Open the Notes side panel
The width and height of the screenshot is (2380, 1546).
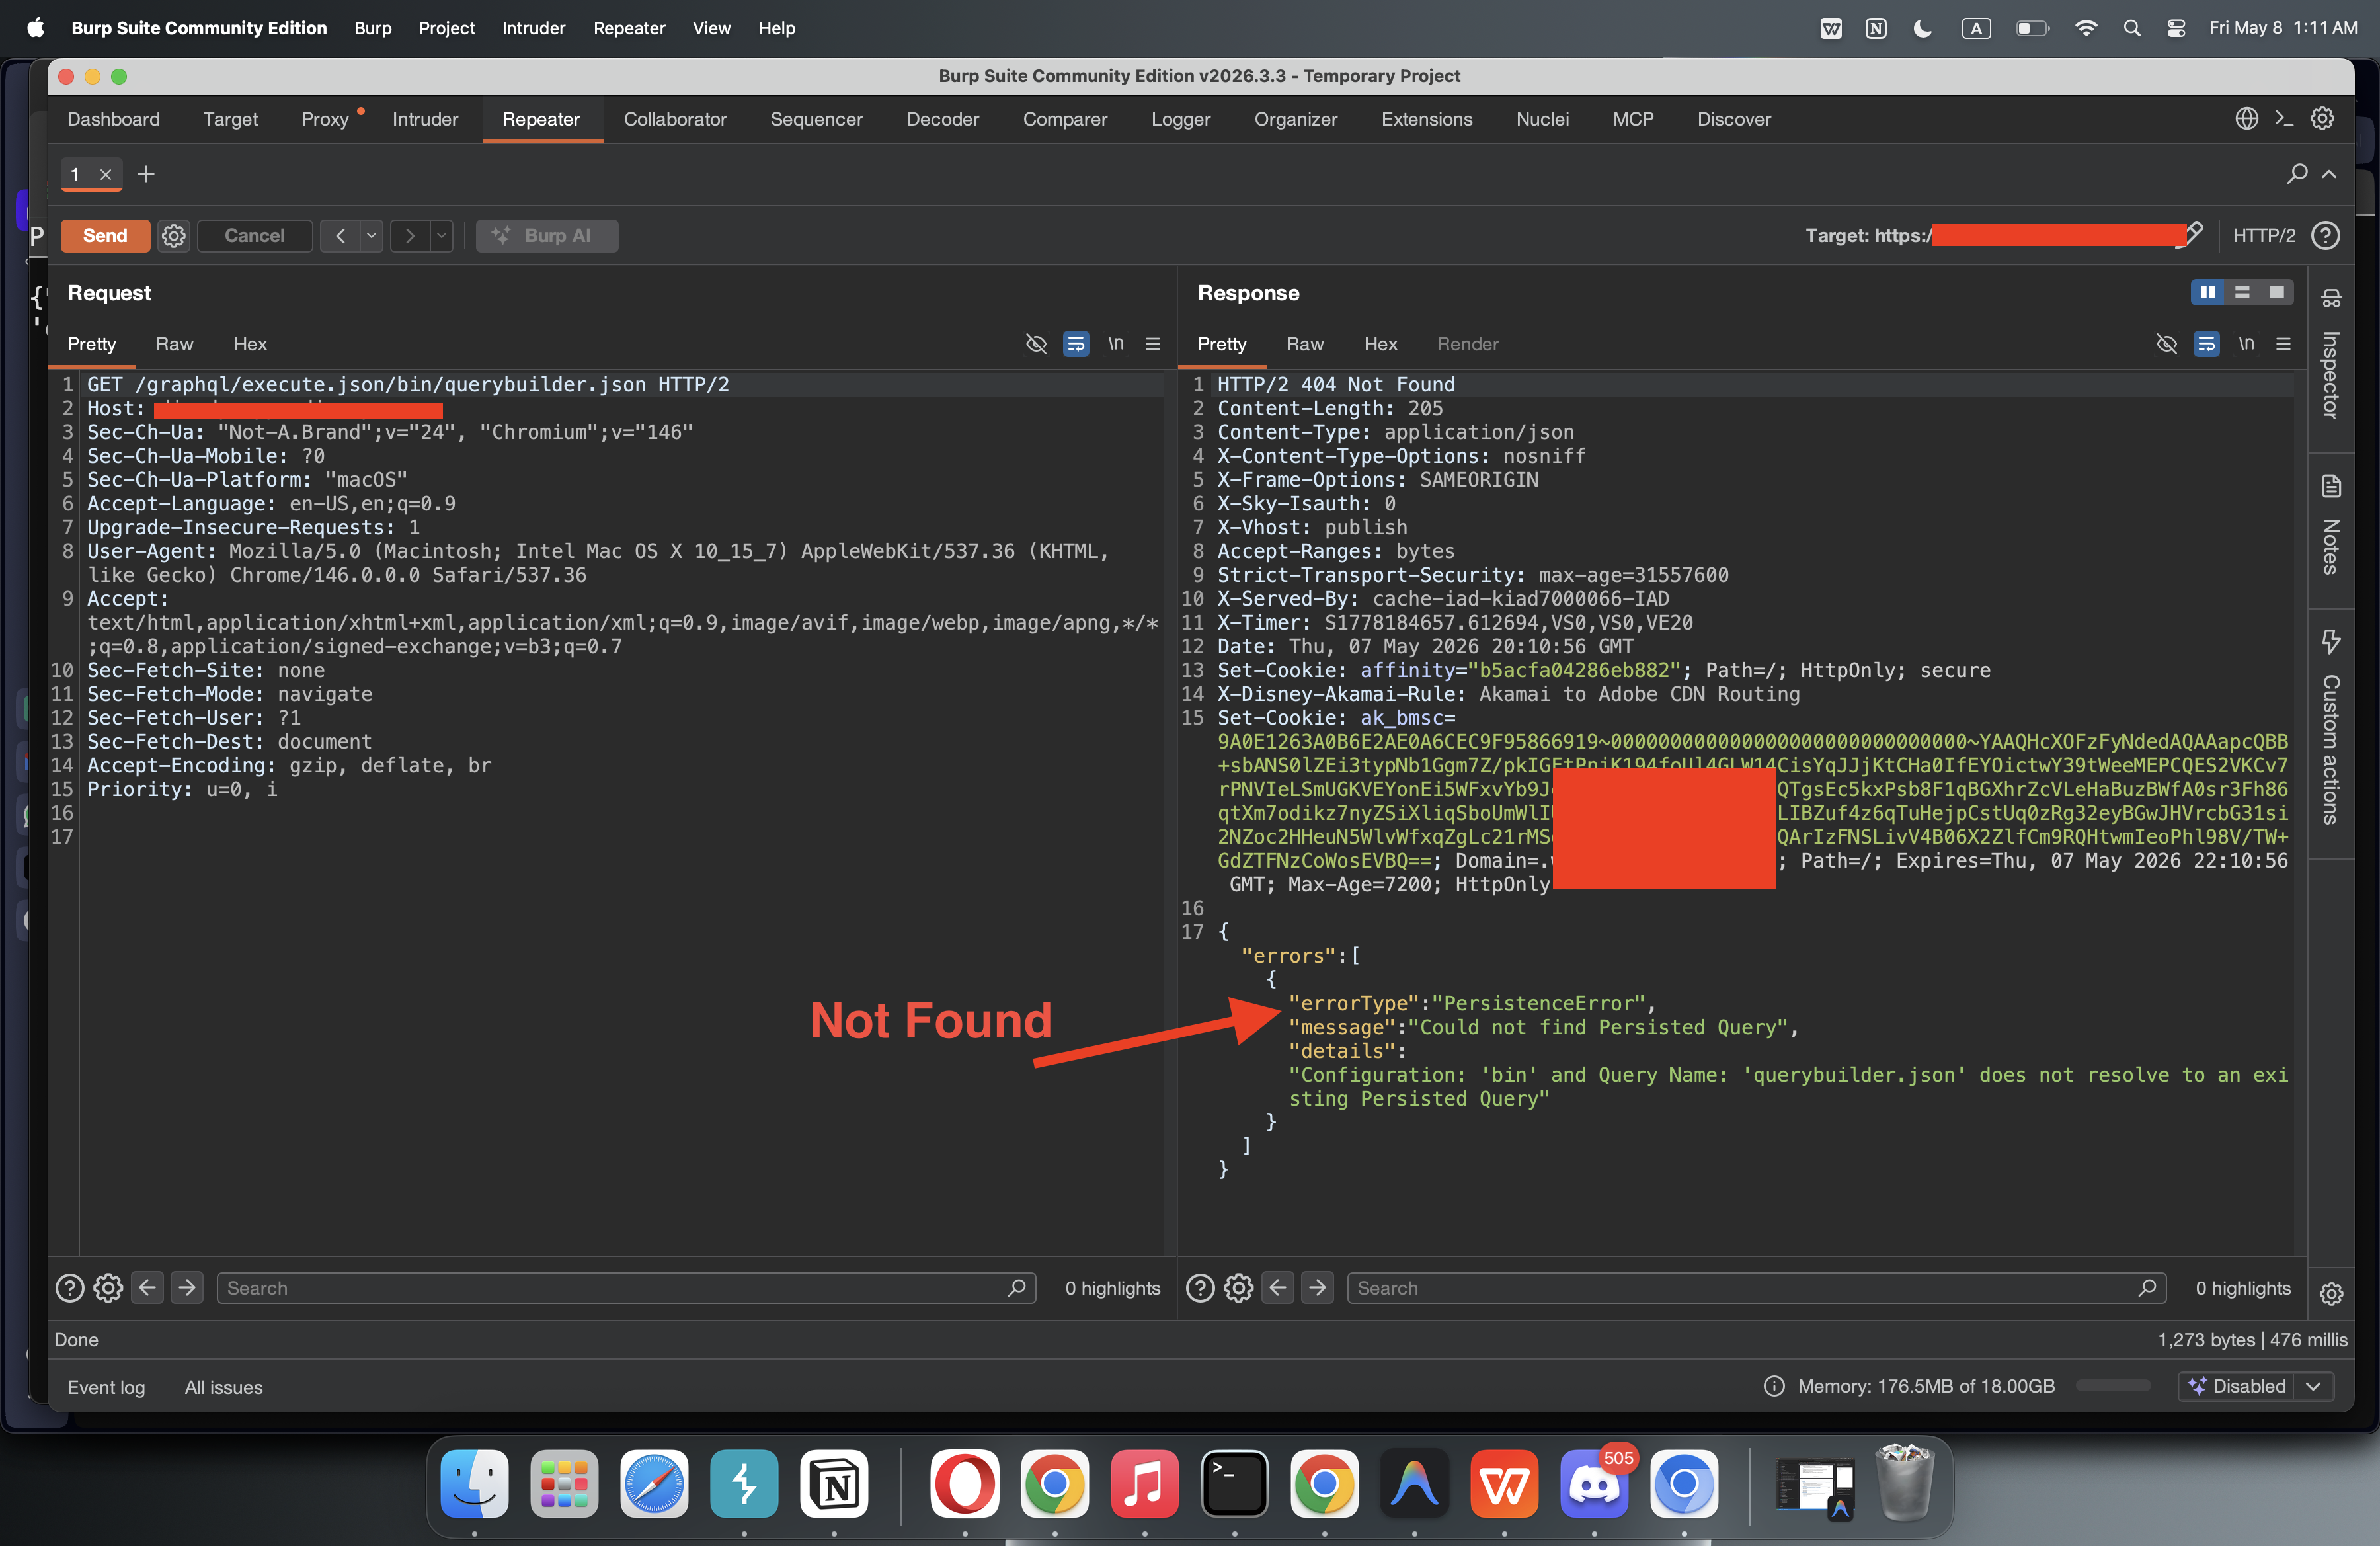2331,525
